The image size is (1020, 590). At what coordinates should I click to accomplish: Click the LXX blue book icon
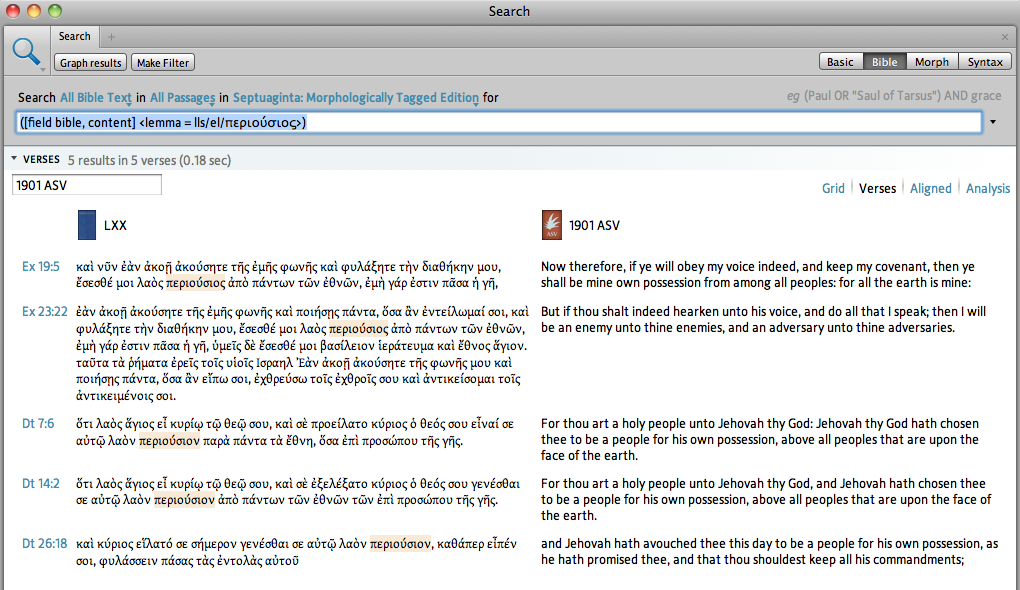click(x=87, y=225)
